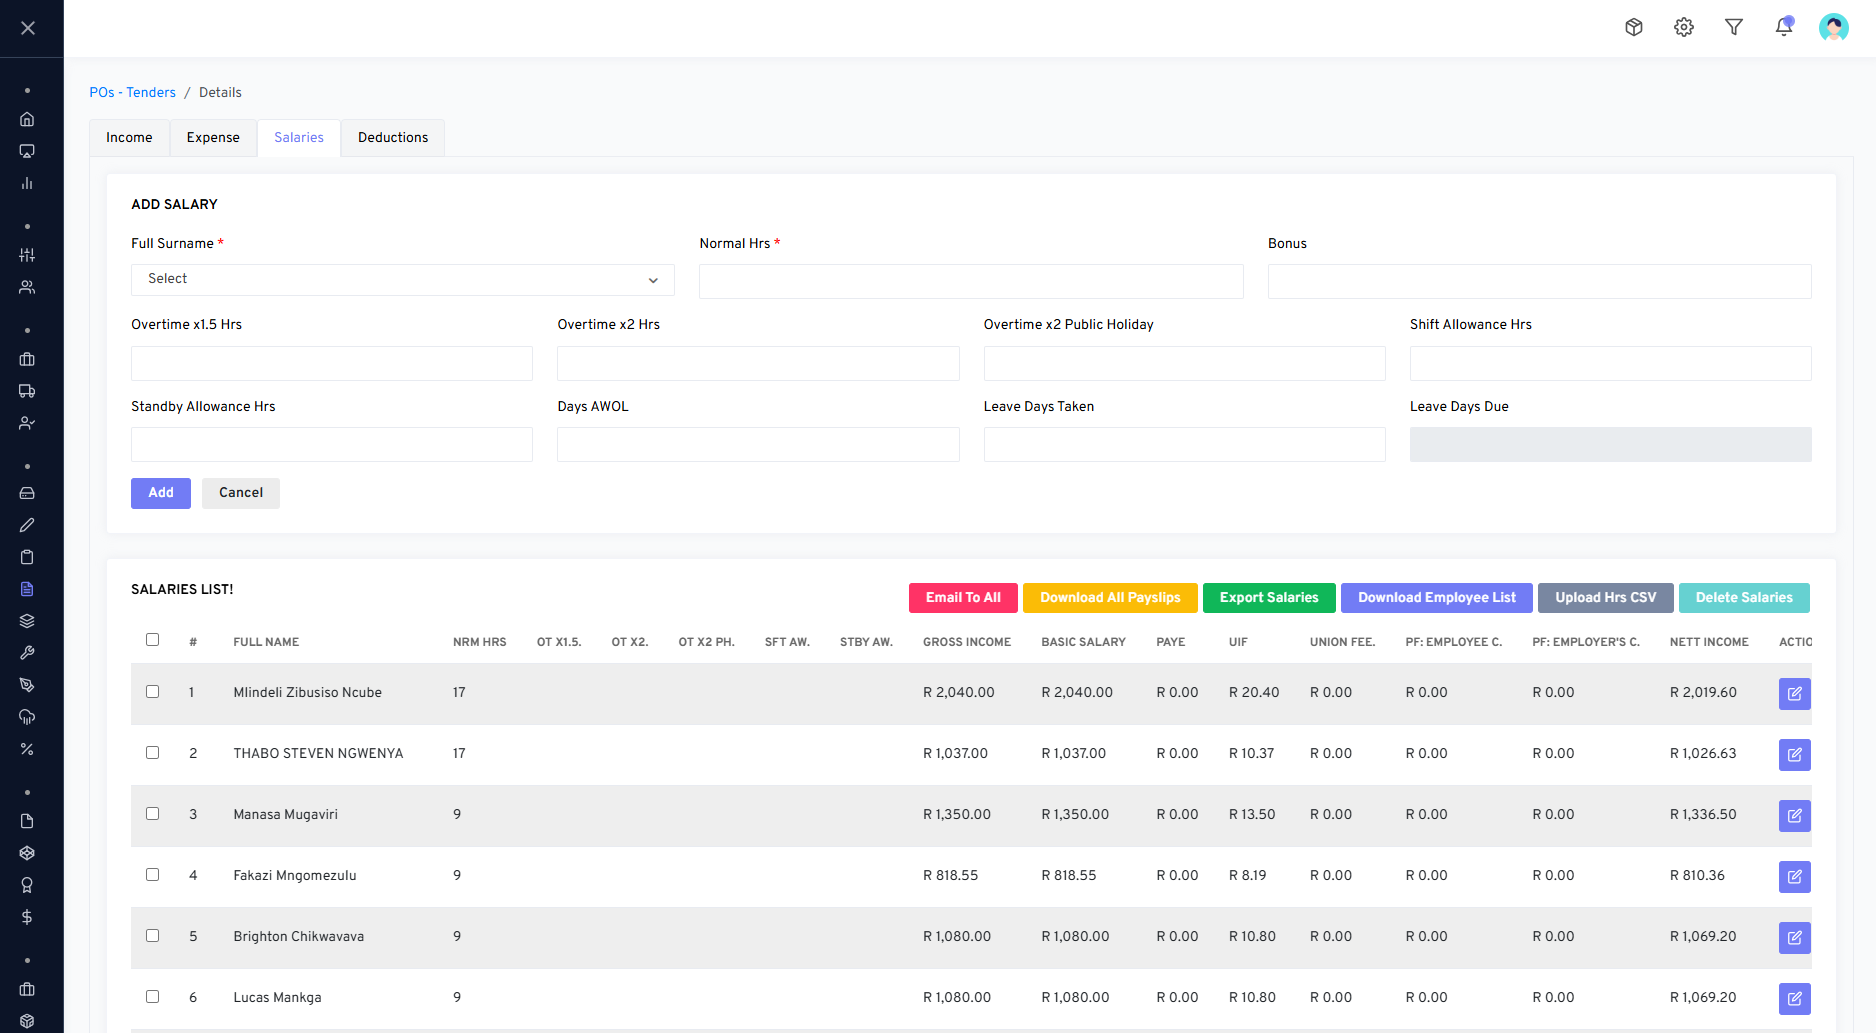
Task: Select the Salaries tab
Action: 299,138
